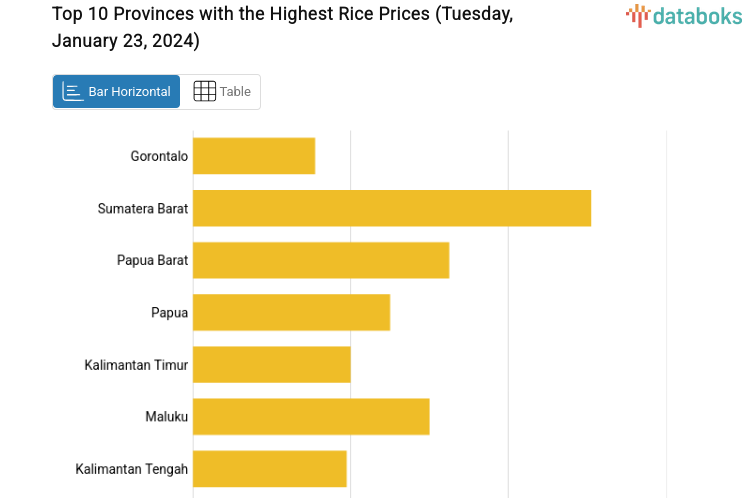Image resolution: width=753 pixels, height=498 pixels.
Task: Click the Papua price bar
Action: click(291, 312)
